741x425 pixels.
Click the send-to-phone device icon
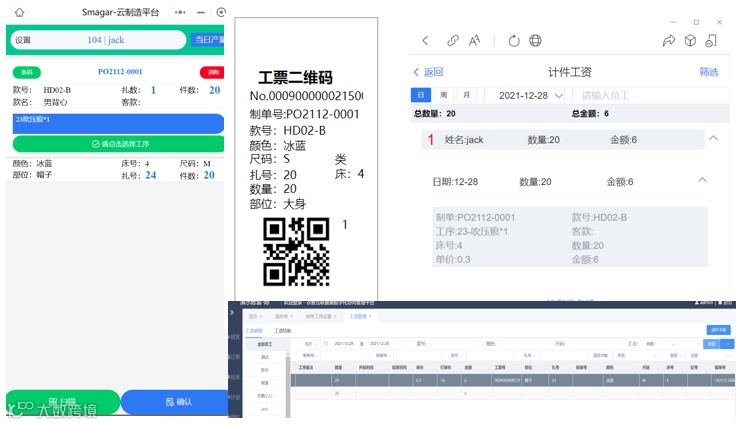(711, 41)
